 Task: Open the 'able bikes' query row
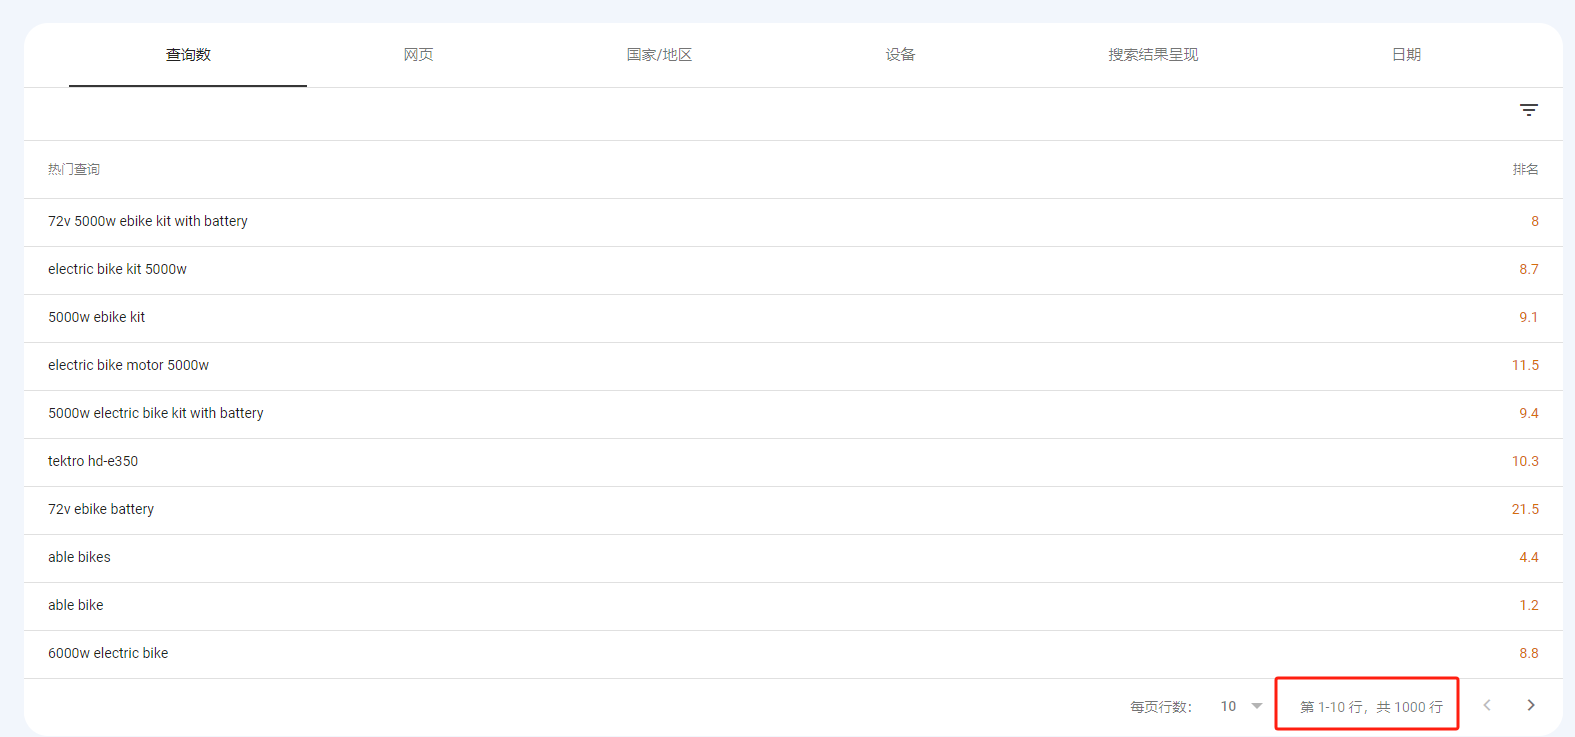[x=79, y=558]
